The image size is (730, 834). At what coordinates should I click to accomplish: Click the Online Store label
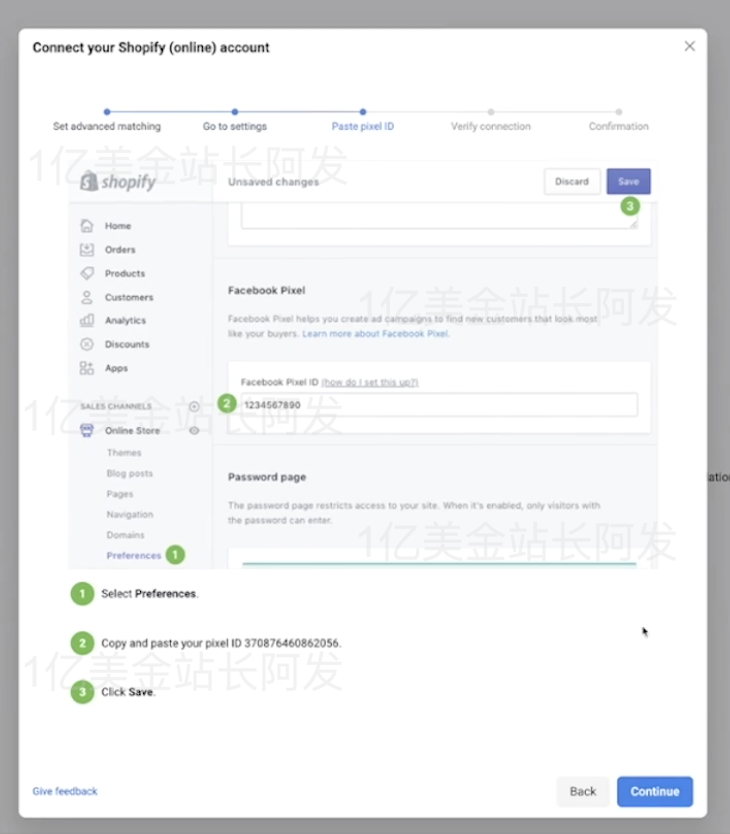132,430
